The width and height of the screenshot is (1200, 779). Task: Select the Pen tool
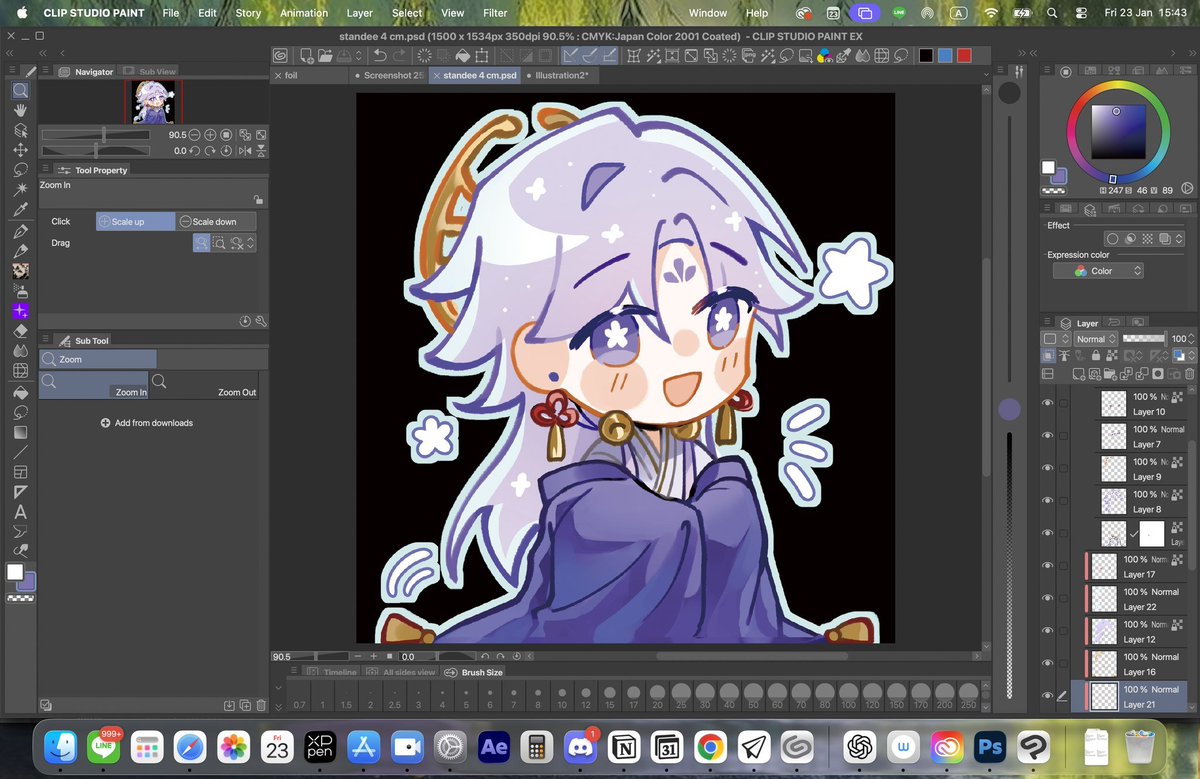[x=19, y=231]
